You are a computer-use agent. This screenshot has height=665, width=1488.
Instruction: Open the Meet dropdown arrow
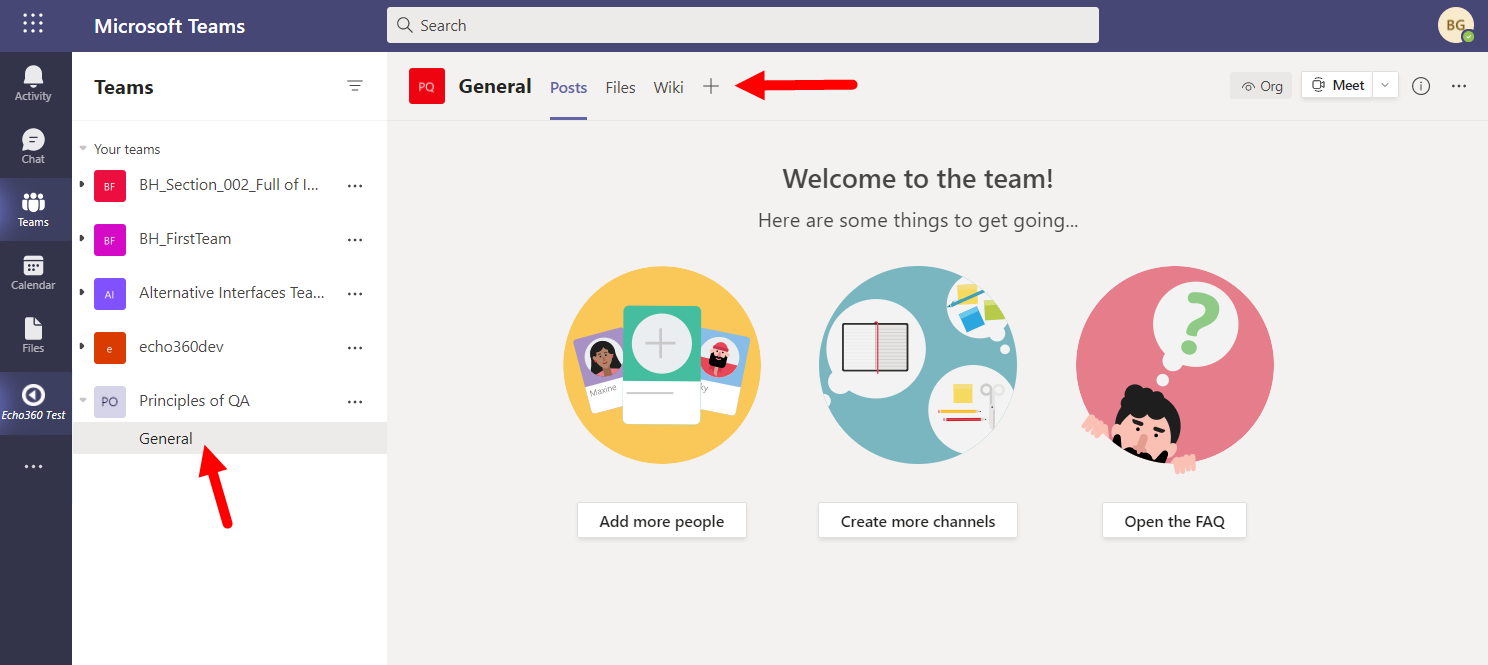[1385, 86]
